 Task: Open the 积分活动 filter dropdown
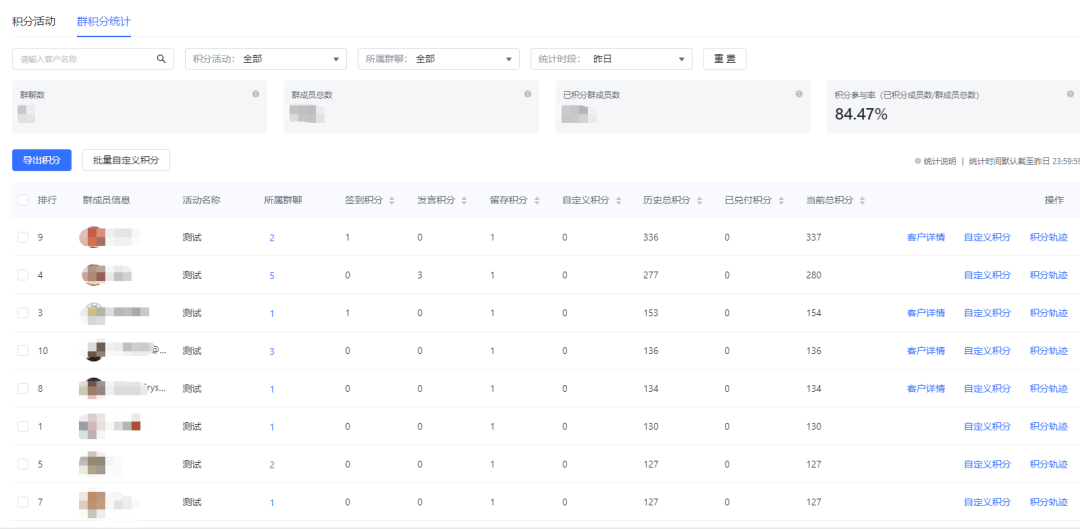click(266, 59)
